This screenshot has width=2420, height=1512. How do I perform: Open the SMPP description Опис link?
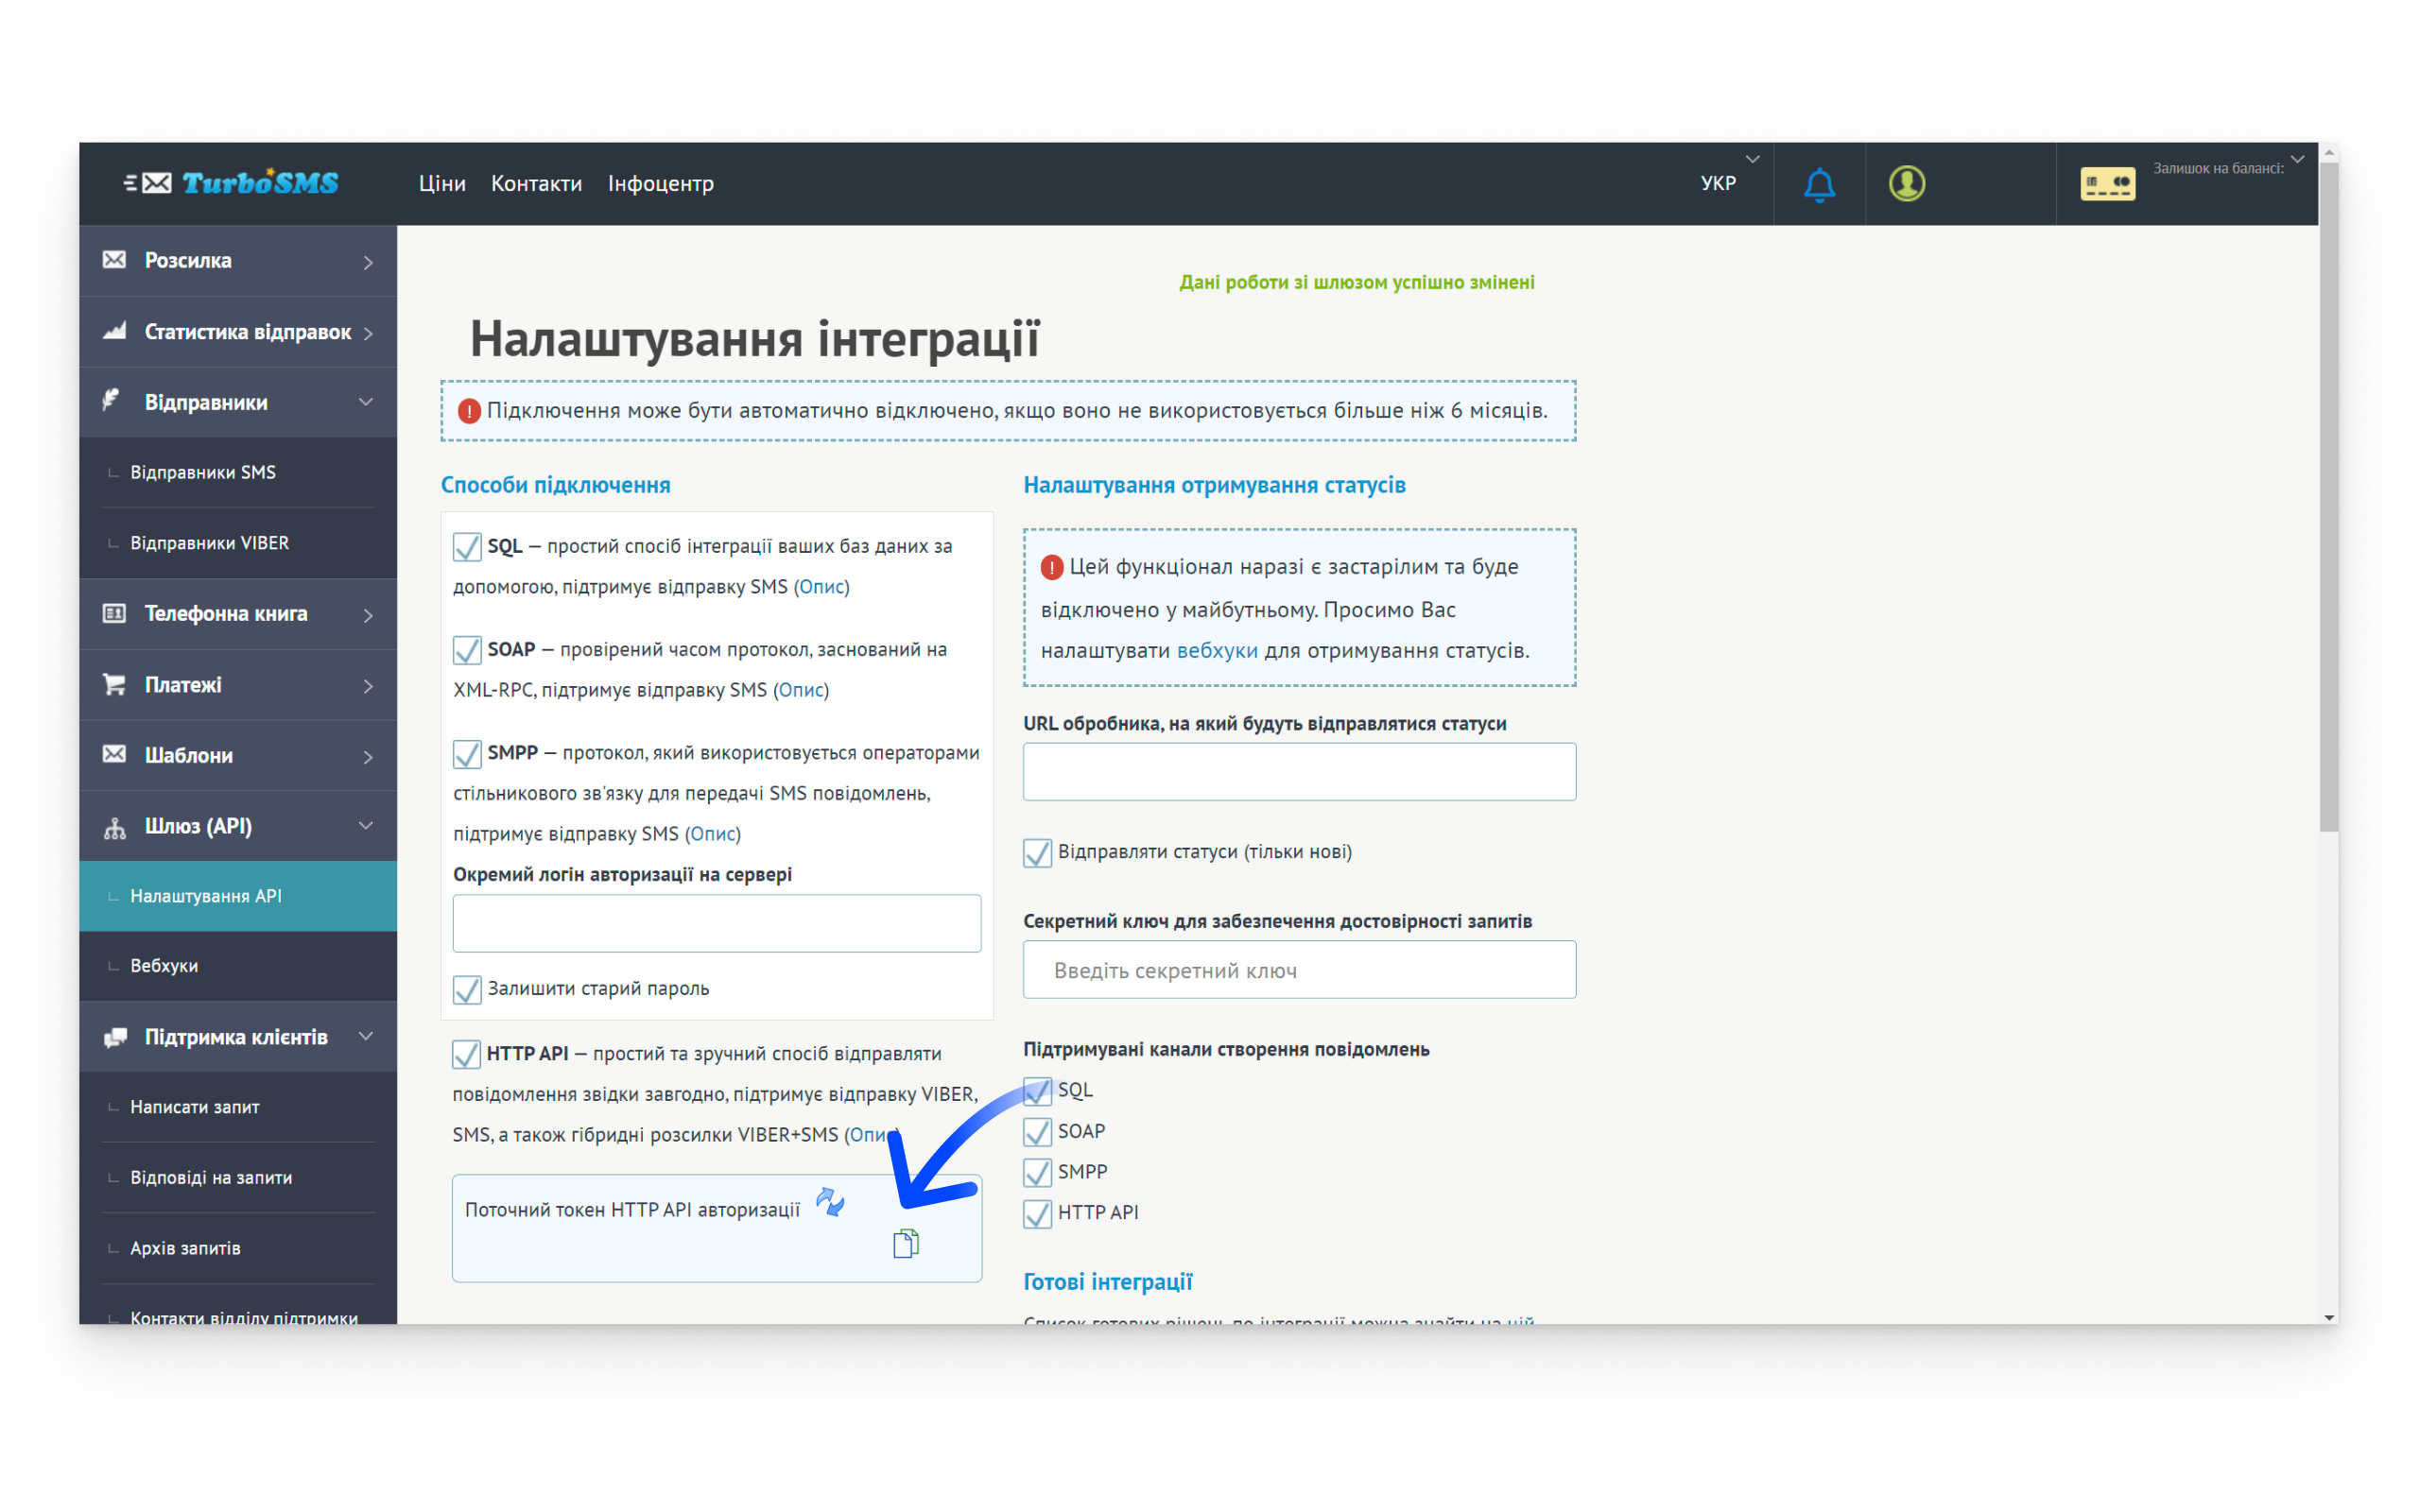coord(713,834)
